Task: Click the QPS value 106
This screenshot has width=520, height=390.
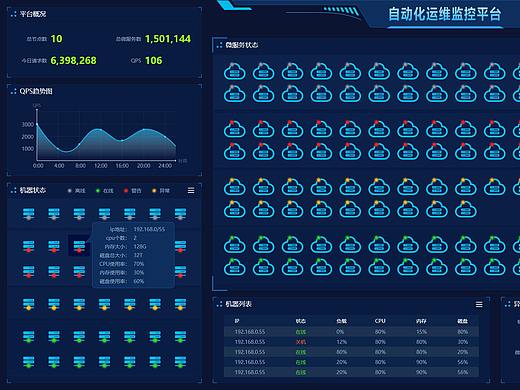Action: pyautogui.click(x=154, y=60)
